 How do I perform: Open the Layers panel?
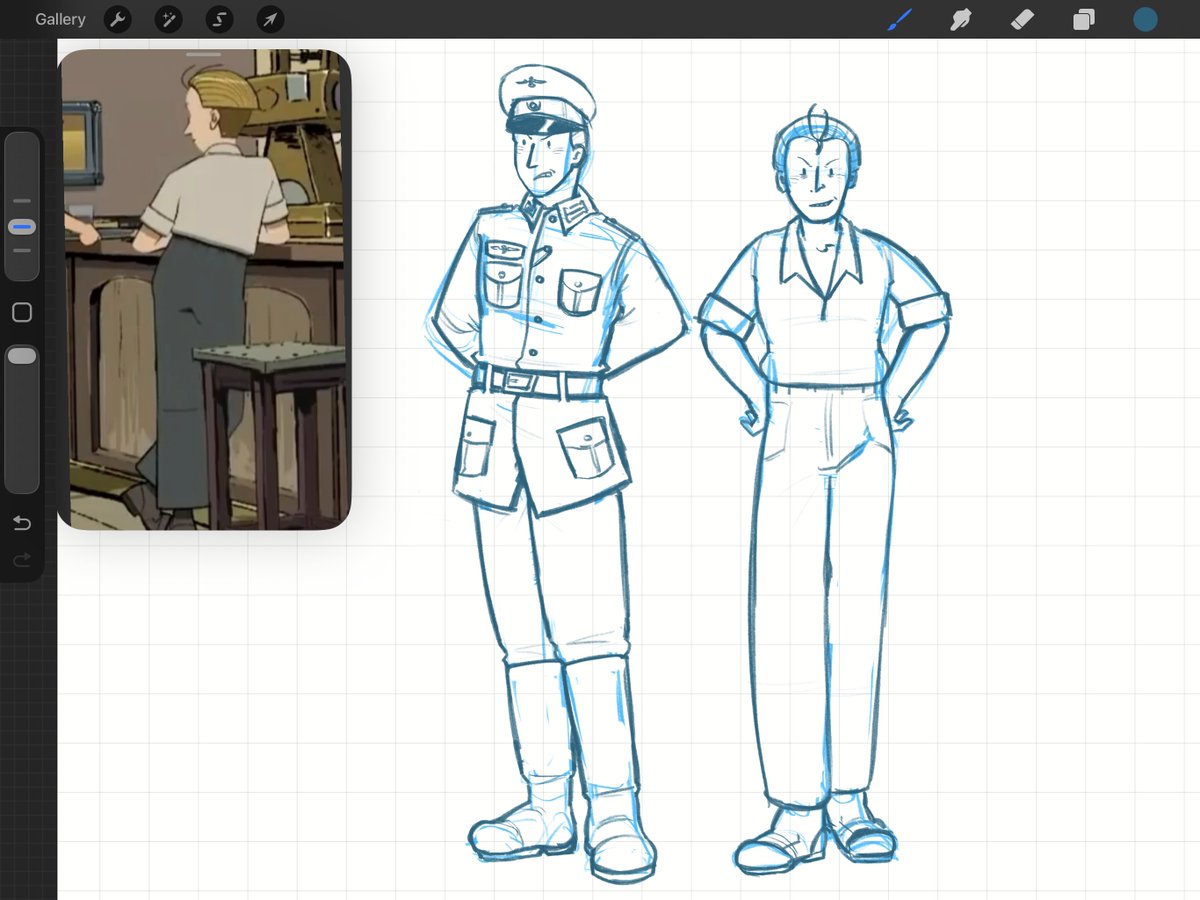1084,19
